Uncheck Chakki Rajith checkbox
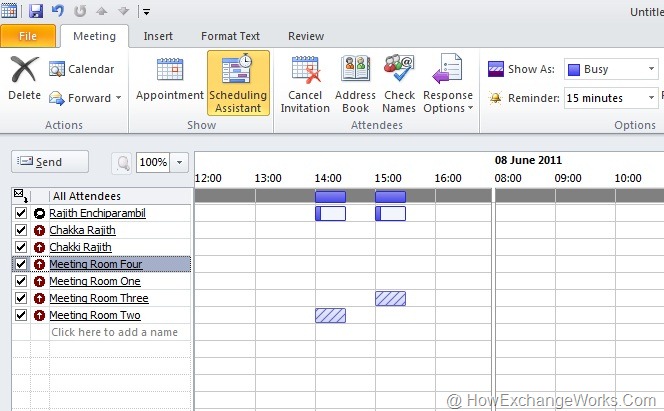Viewport: 664px width, 411px height. pyautogui.click(x=21, y=247)
